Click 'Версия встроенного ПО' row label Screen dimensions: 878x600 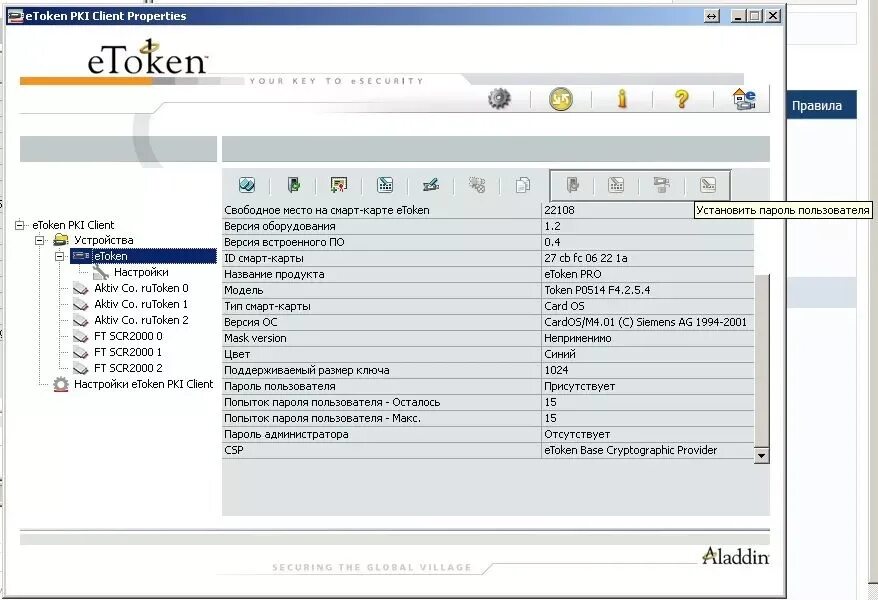click(x=284, y=242)
